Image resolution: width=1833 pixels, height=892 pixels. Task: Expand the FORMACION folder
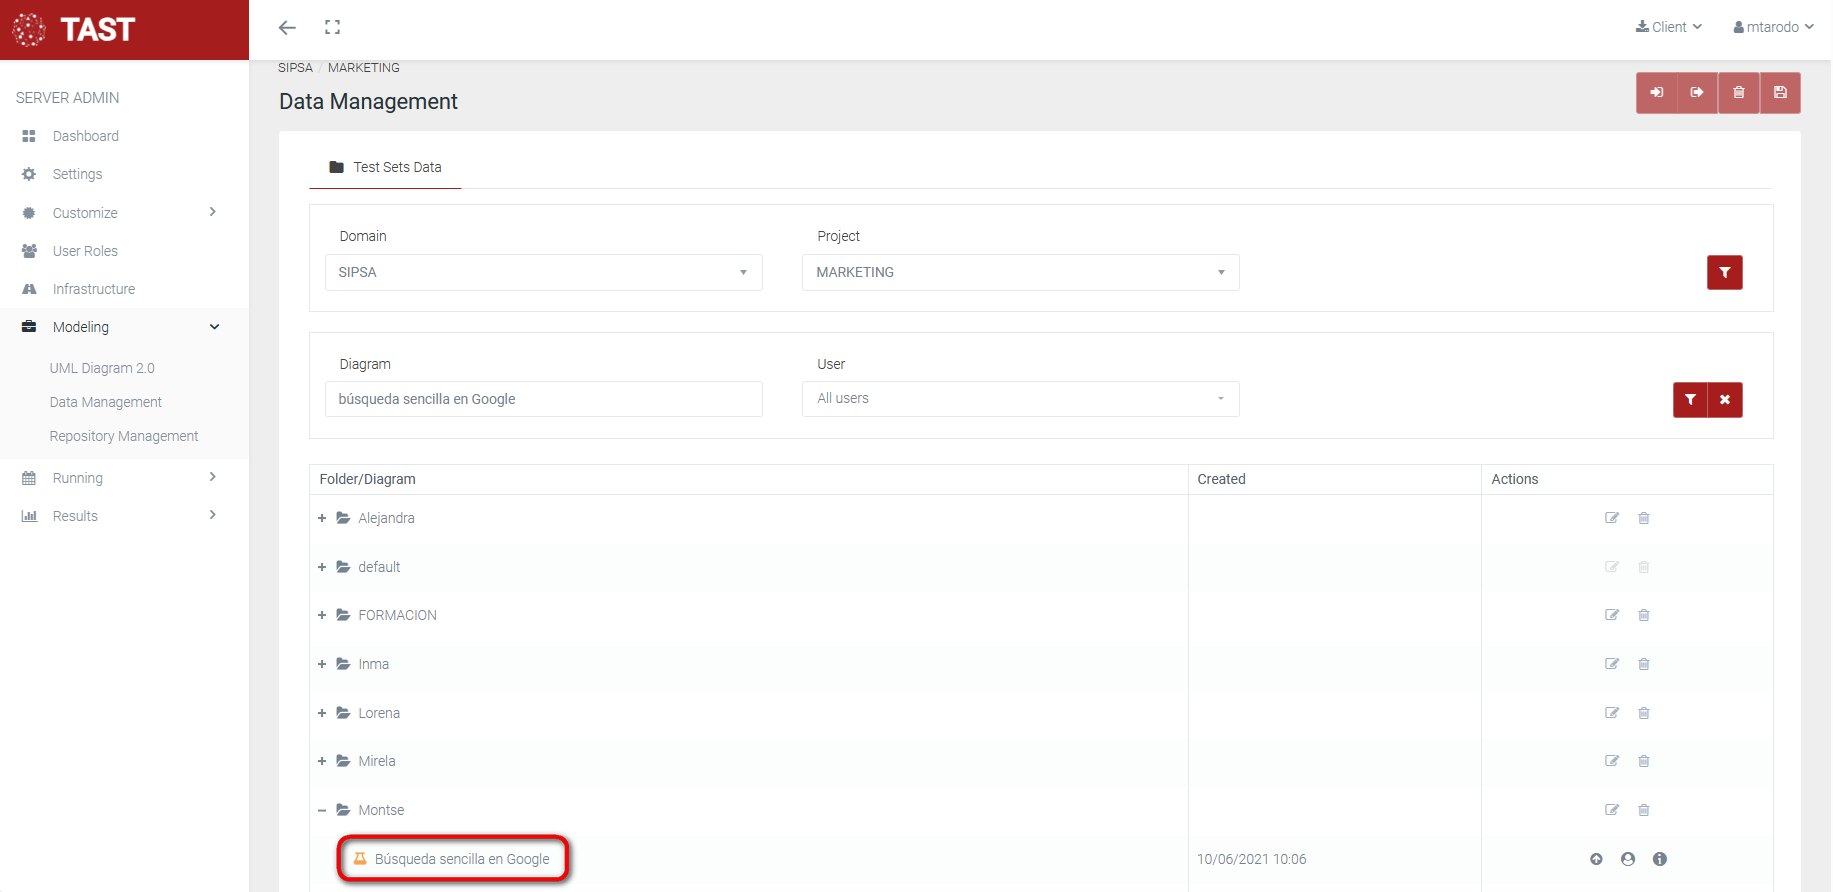point(322,615)
